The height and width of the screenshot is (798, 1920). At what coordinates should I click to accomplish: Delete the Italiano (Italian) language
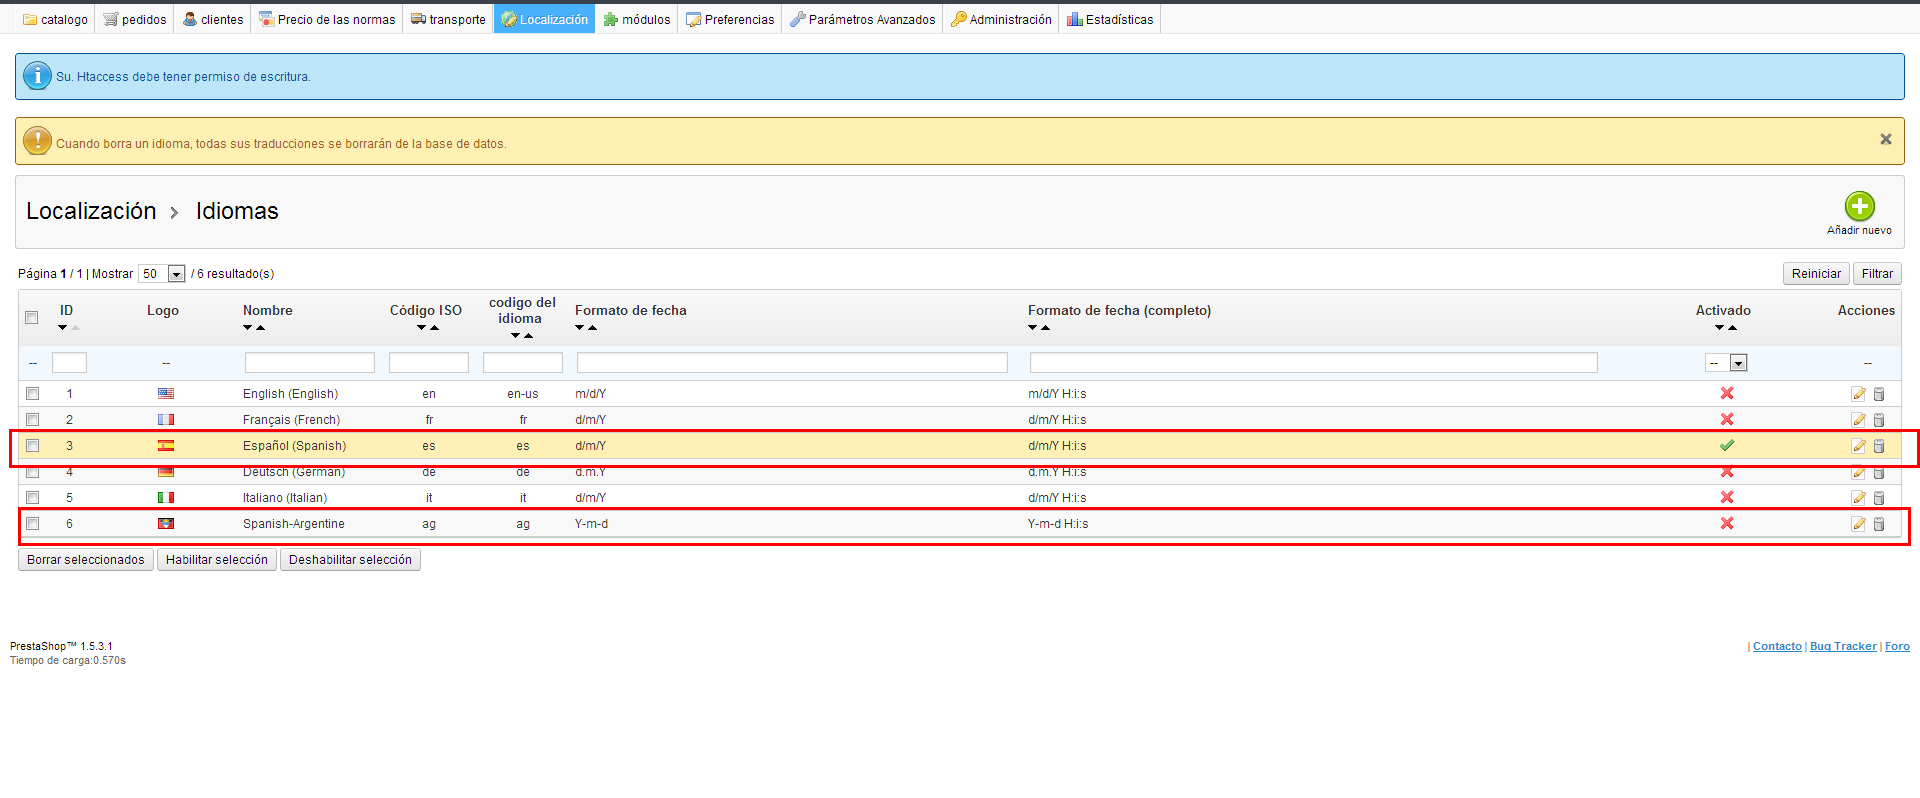[x=1879, y=498]
